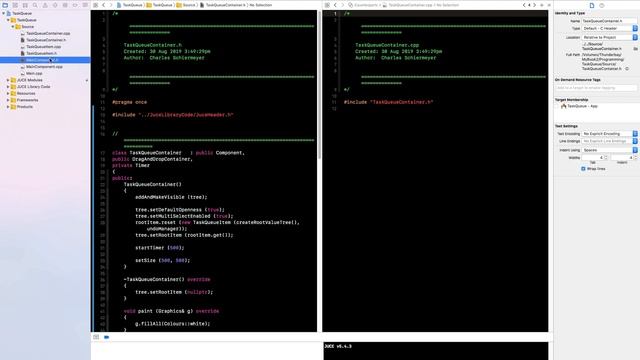
Task: Open Main.cpp in navigator
Action: click(34, 73)
